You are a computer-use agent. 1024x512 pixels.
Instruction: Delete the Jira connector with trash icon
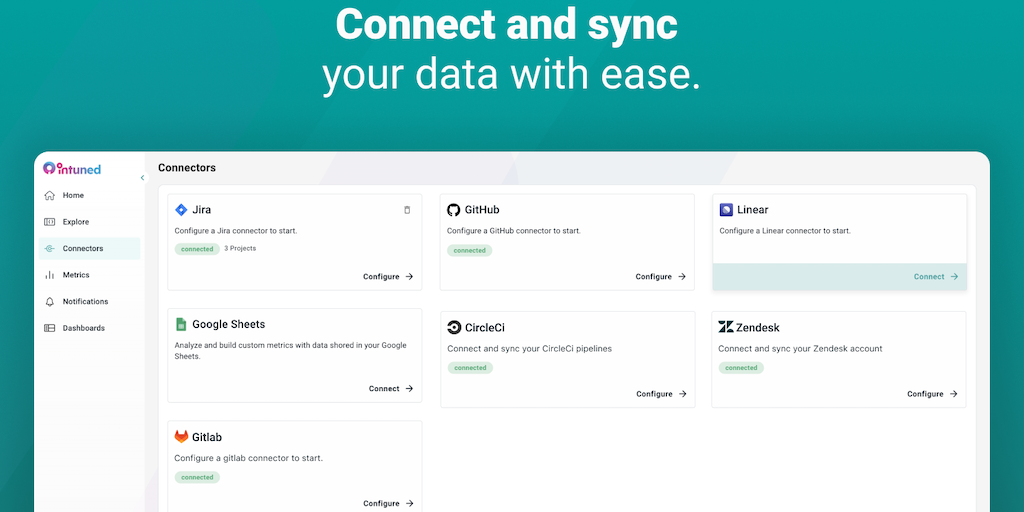(407, 210)
